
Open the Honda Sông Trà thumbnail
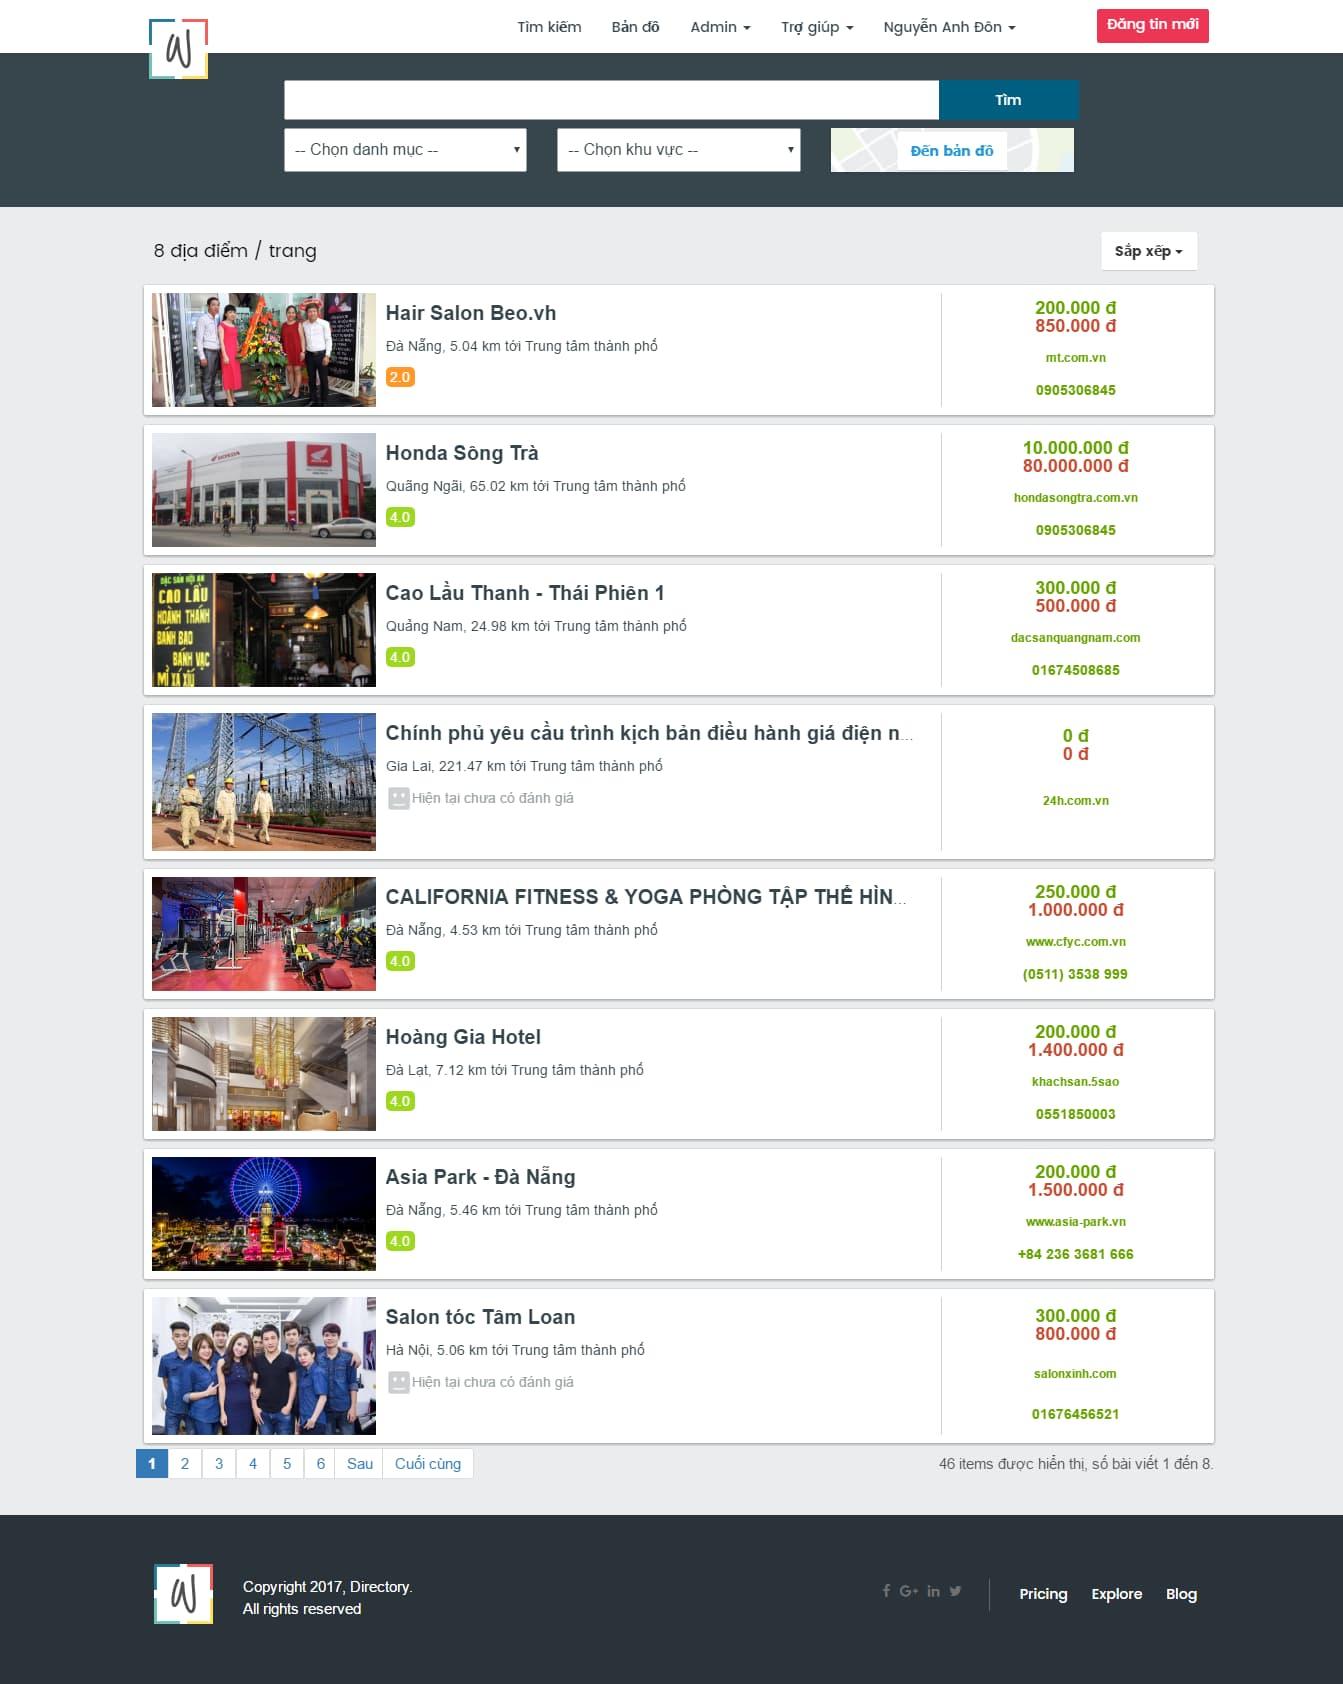pyautogui.click(x=264, y=490)
